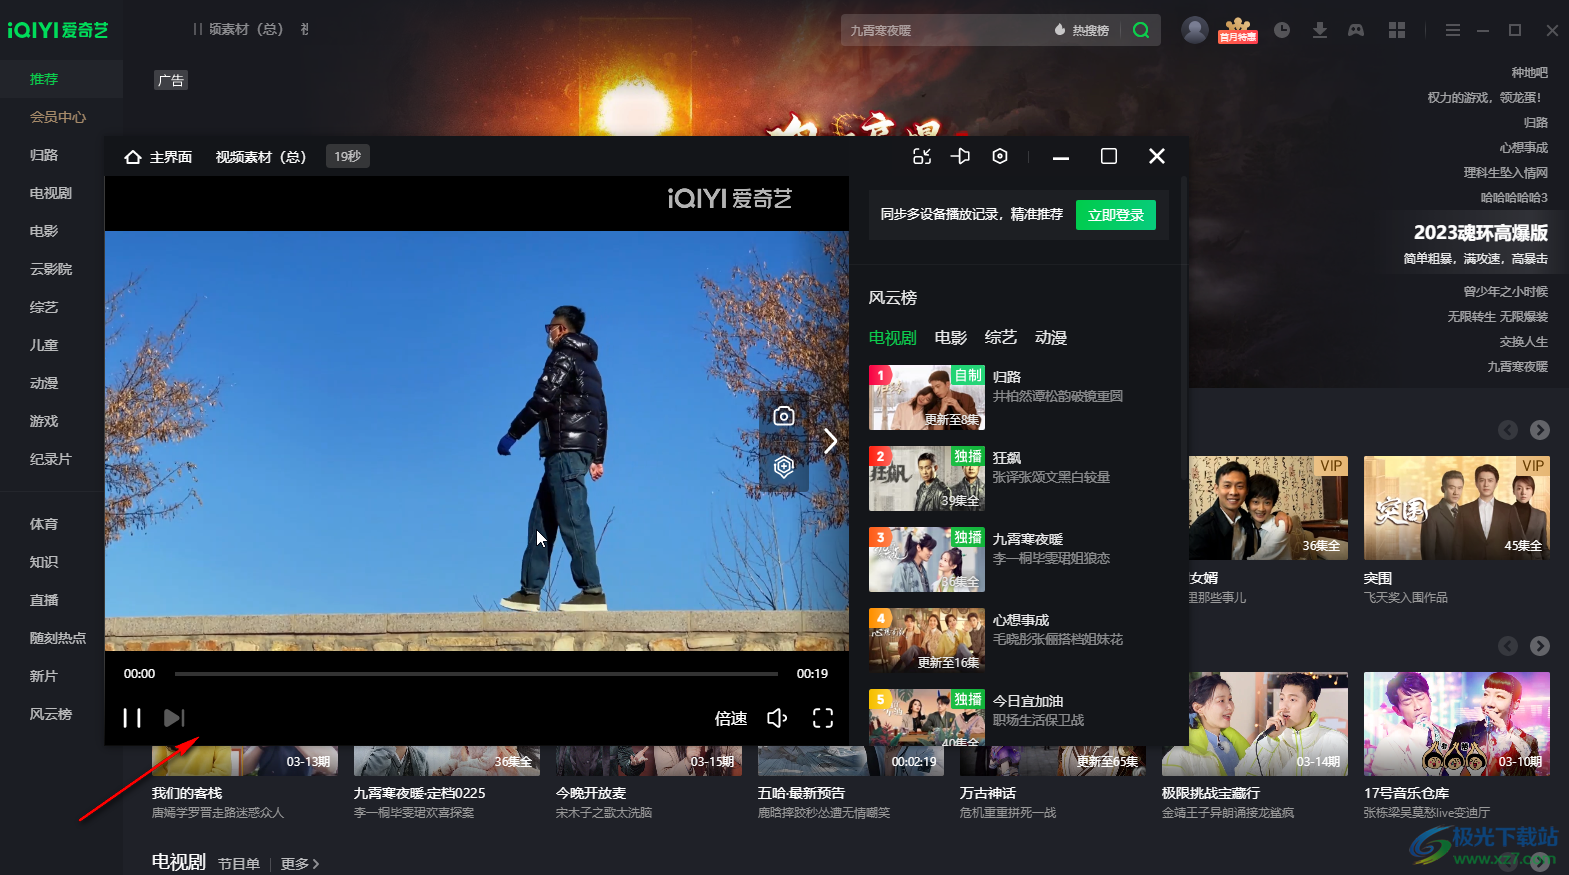This screenshot has height=875, width=1569.
Task: Open the hamburger menu in main window
Action: [x=1453, y=30]
